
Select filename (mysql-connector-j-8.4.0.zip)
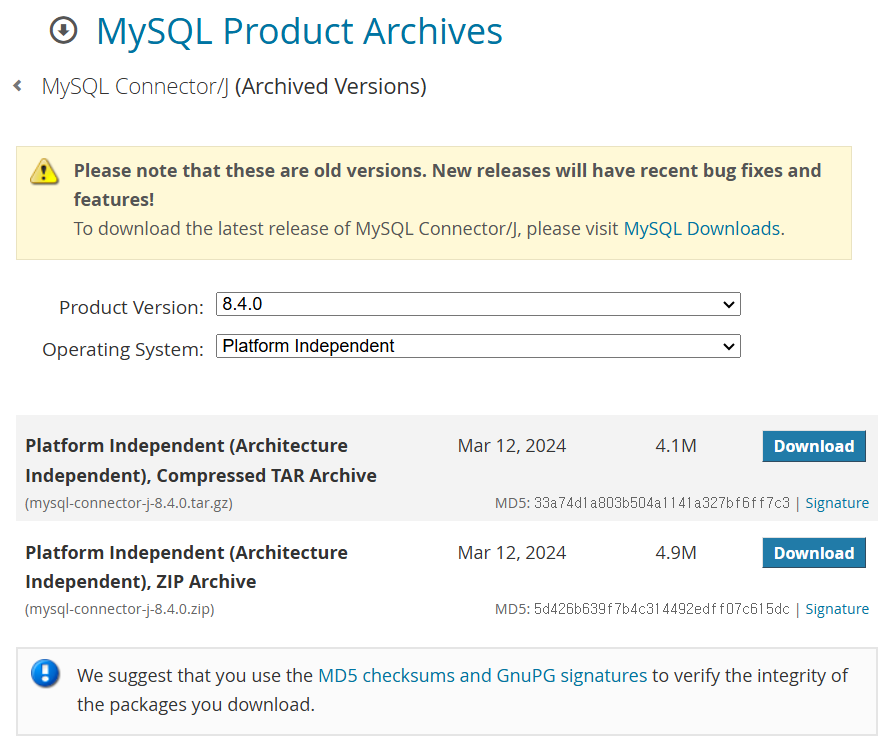click(120, 609)
